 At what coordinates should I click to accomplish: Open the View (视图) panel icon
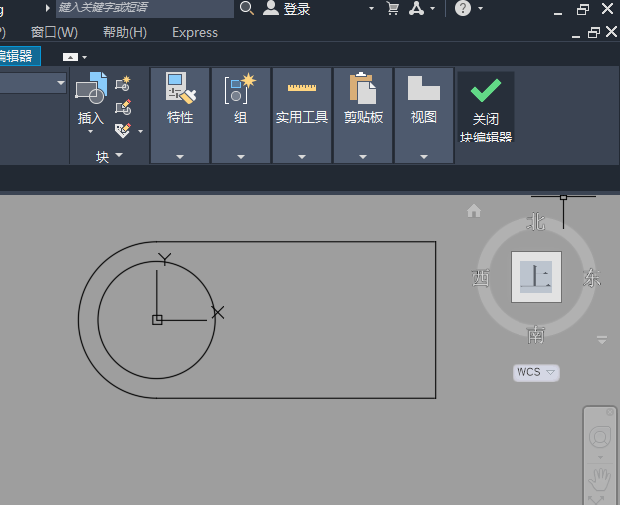coord(424,90)
